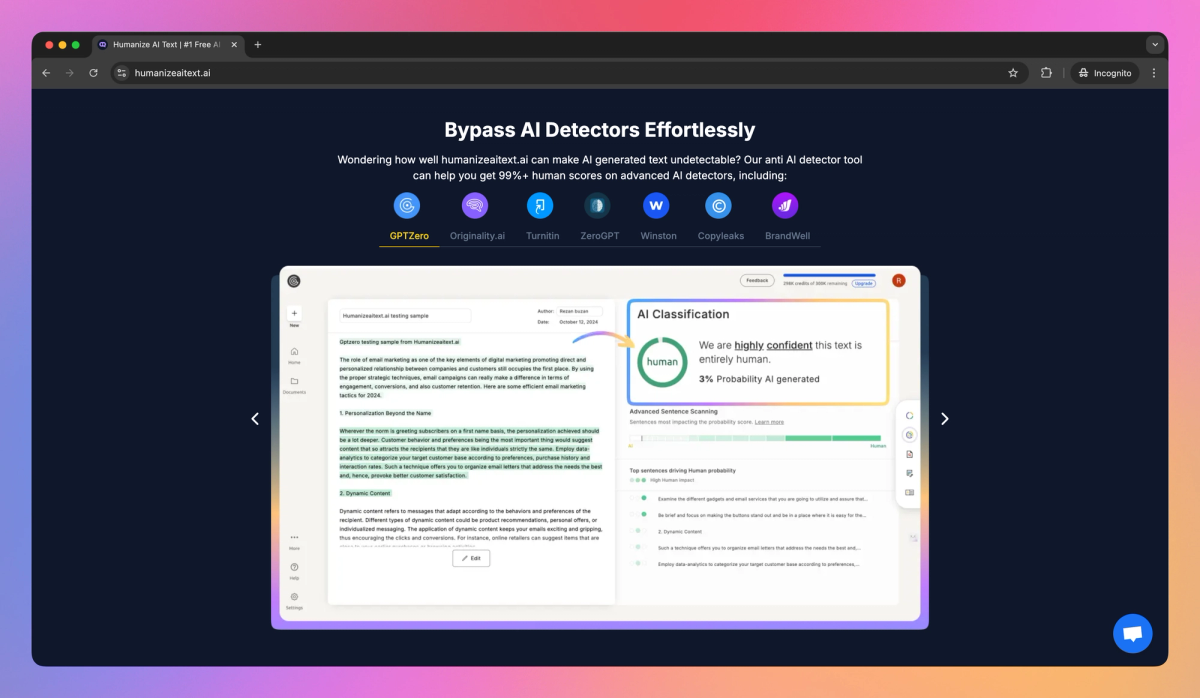
Task: Switch to the Winston tab
Action: pyautogui.click(x=659, y=236)
